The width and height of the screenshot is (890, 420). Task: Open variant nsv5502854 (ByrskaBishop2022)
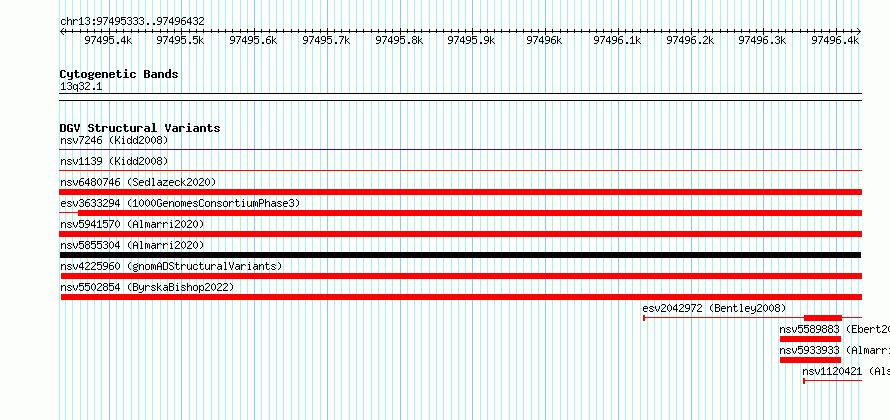pos(147,287)
